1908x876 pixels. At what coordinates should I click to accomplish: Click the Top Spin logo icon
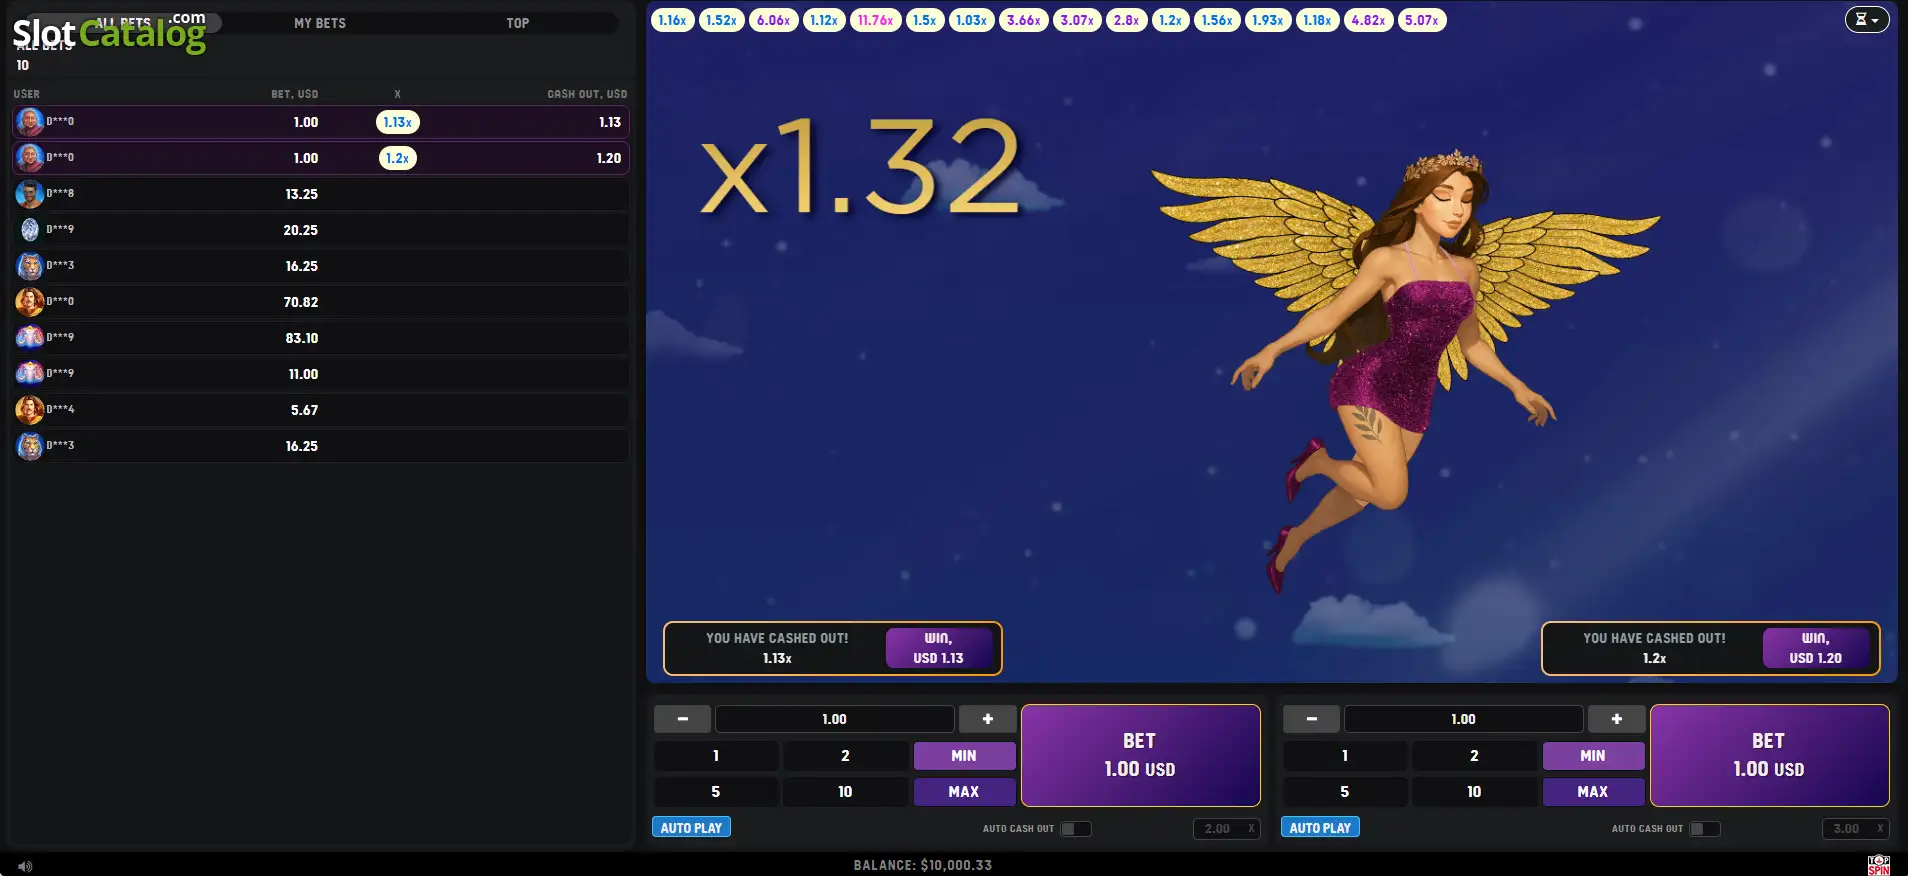[1879, 865]
